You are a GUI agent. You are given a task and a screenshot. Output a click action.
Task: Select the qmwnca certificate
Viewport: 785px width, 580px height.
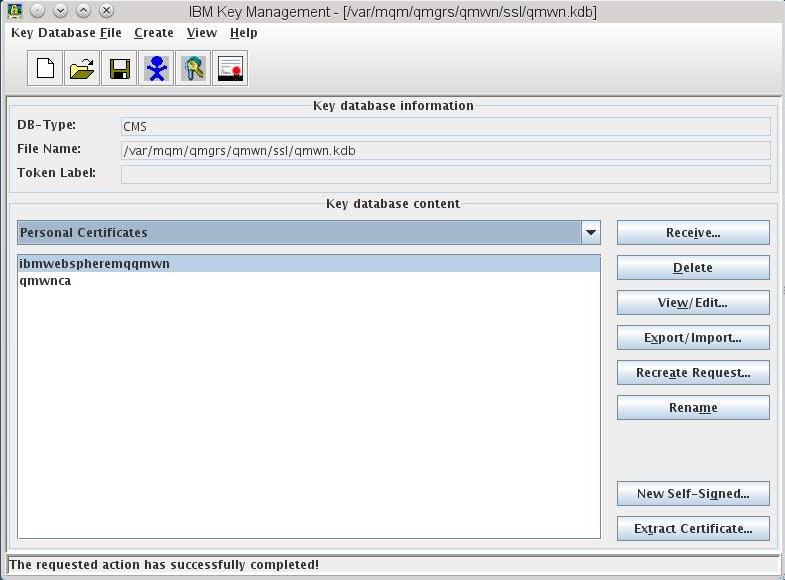coord(309,281)
